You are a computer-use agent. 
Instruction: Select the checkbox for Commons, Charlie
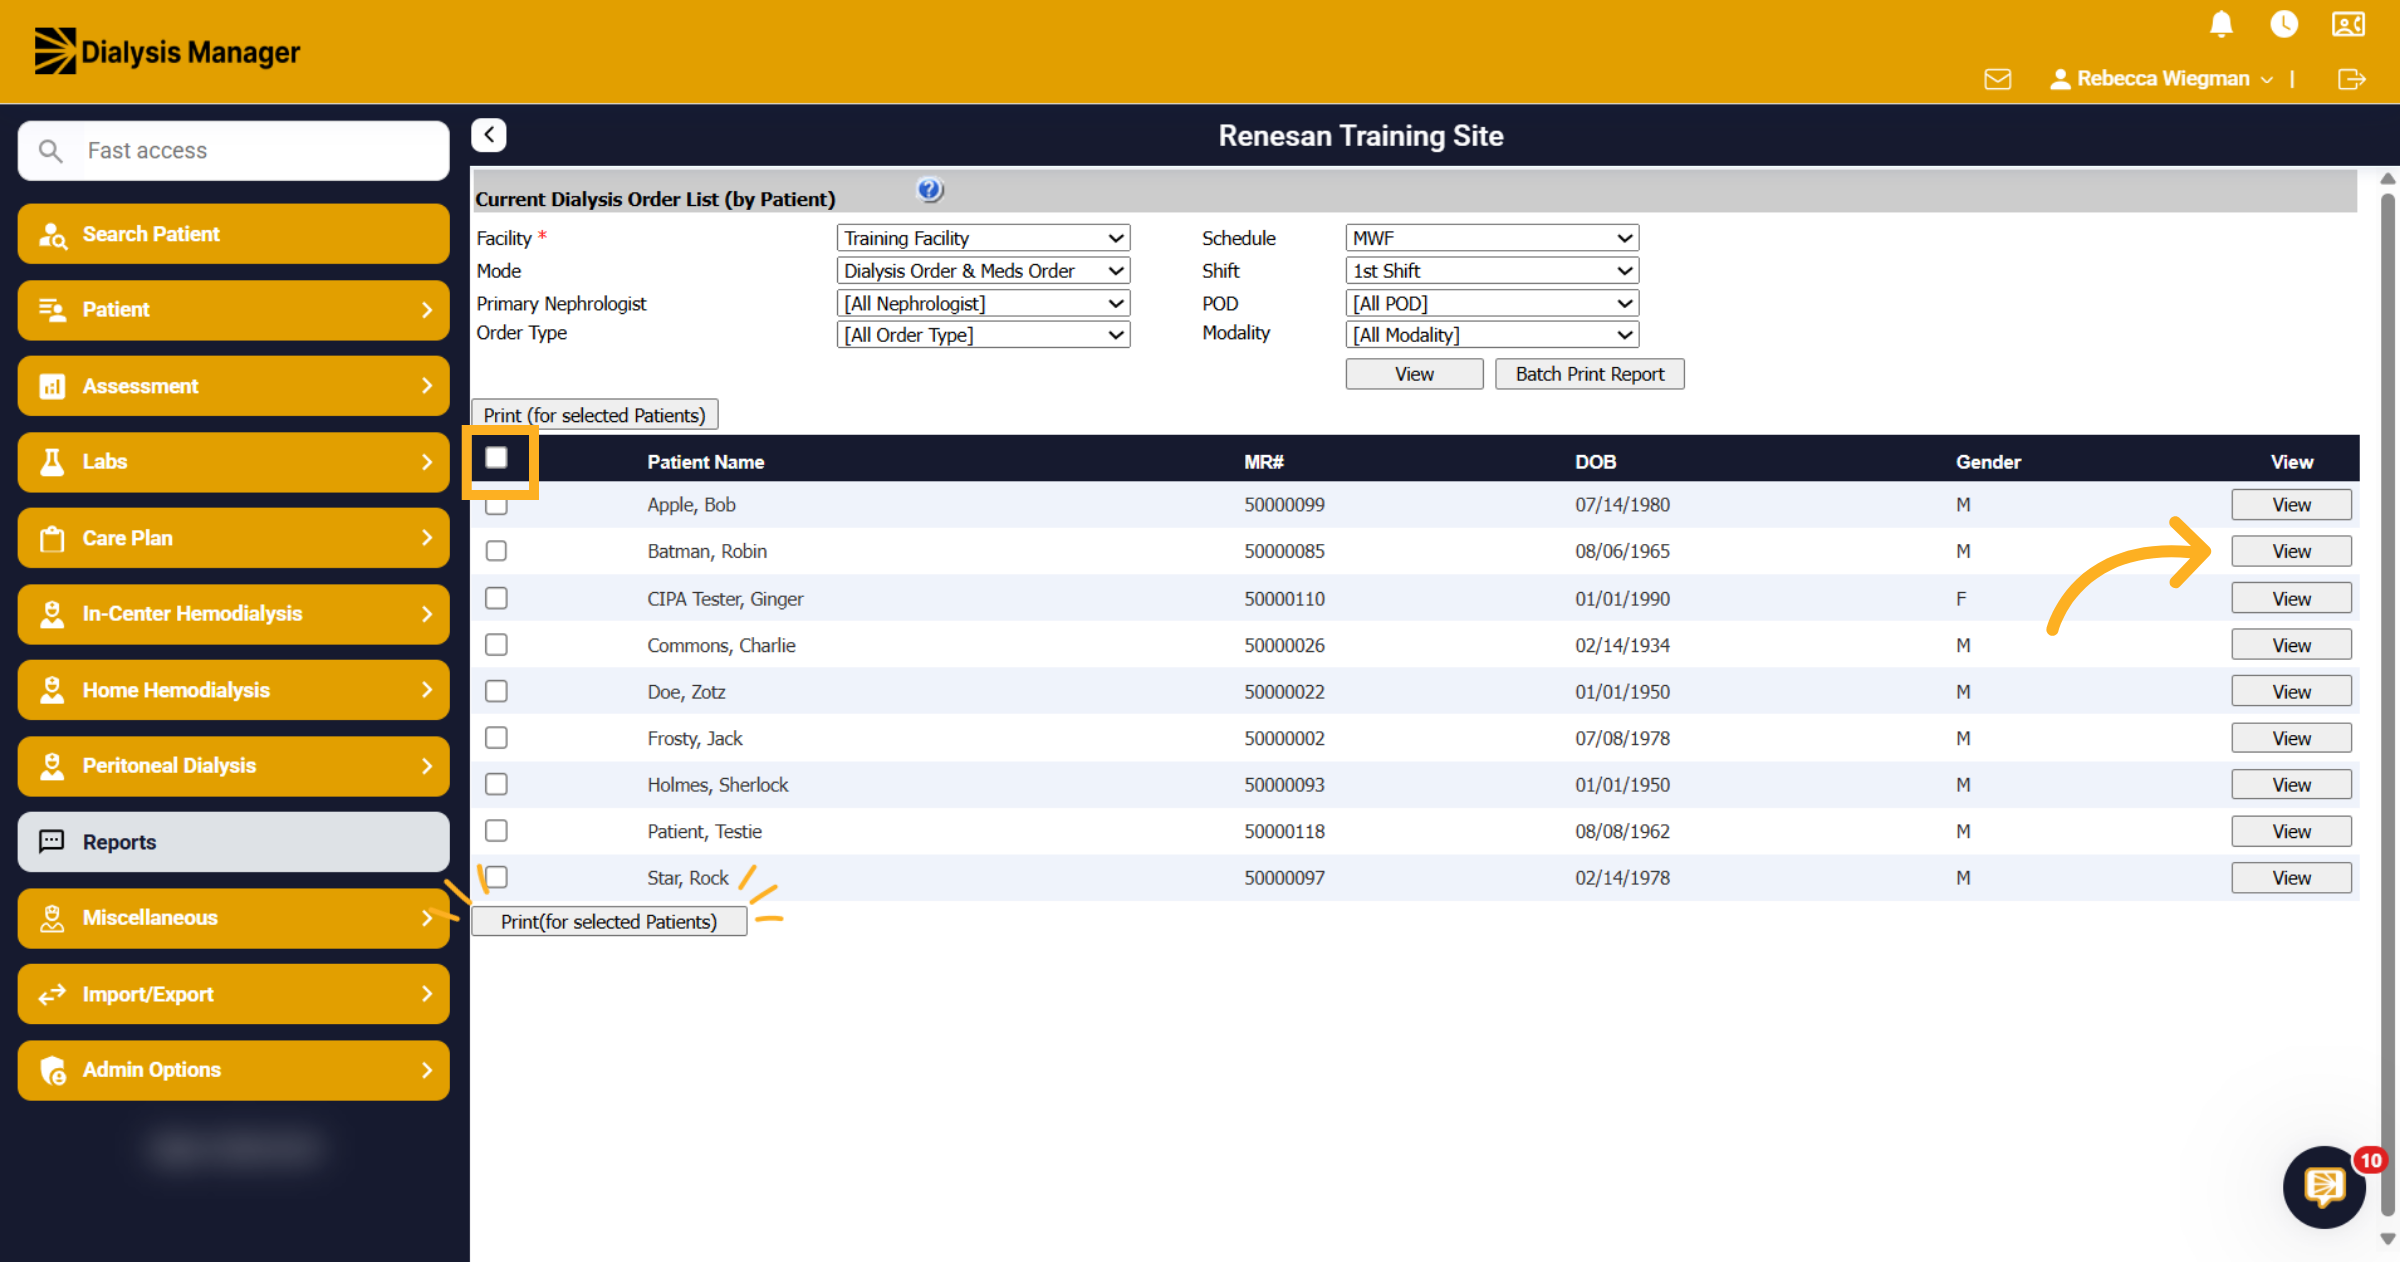[496, 645]
